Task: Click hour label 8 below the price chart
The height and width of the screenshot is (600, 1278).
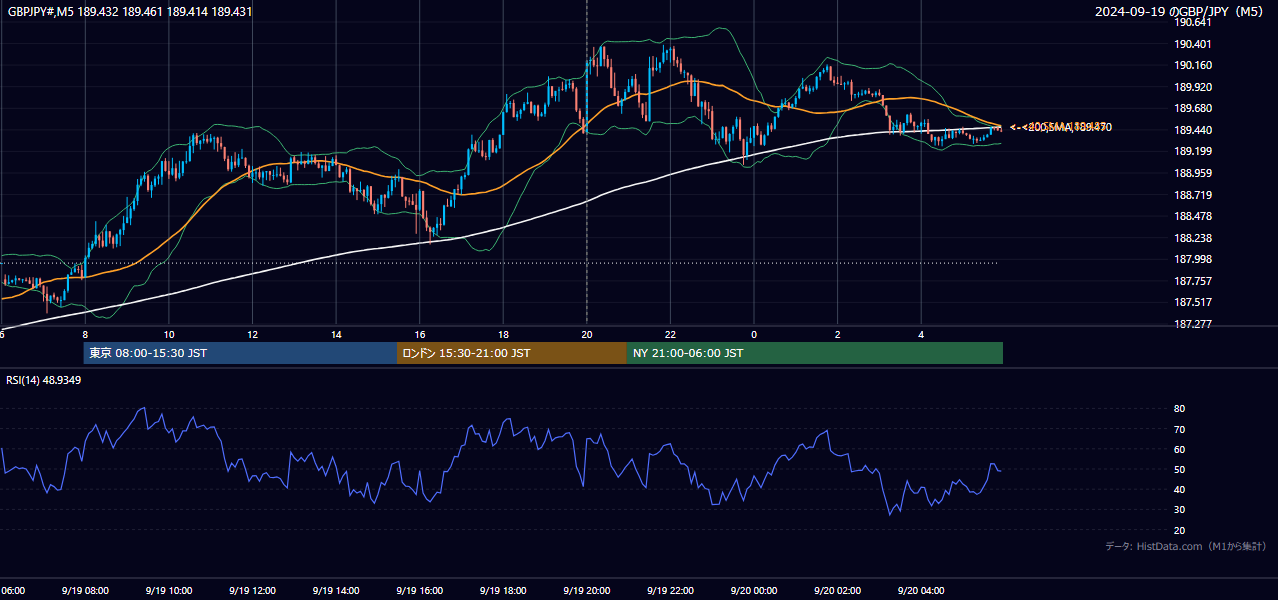Action: pyautogui.click(x=85, y=334)
